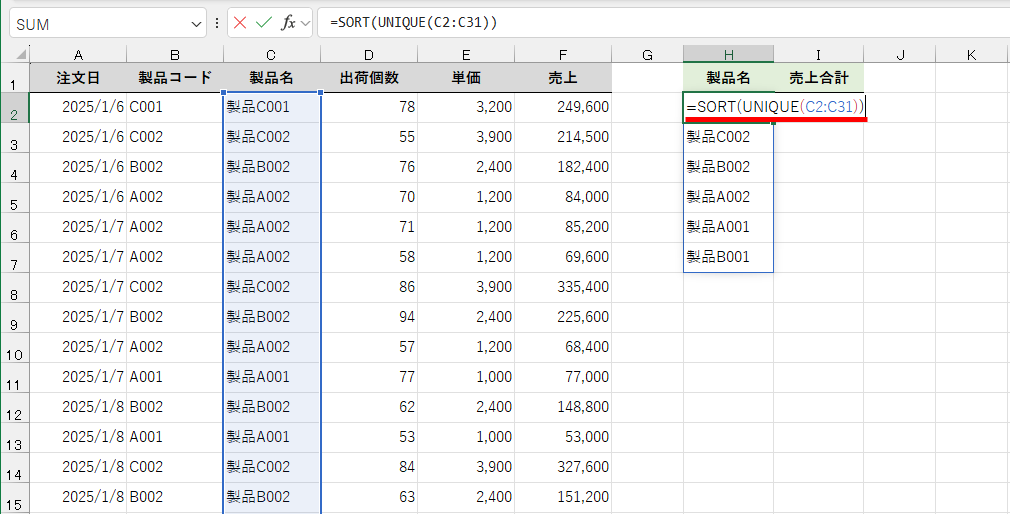Click the 売上 header cell
Screen dimensions: 1010x514
coord(563,78)
